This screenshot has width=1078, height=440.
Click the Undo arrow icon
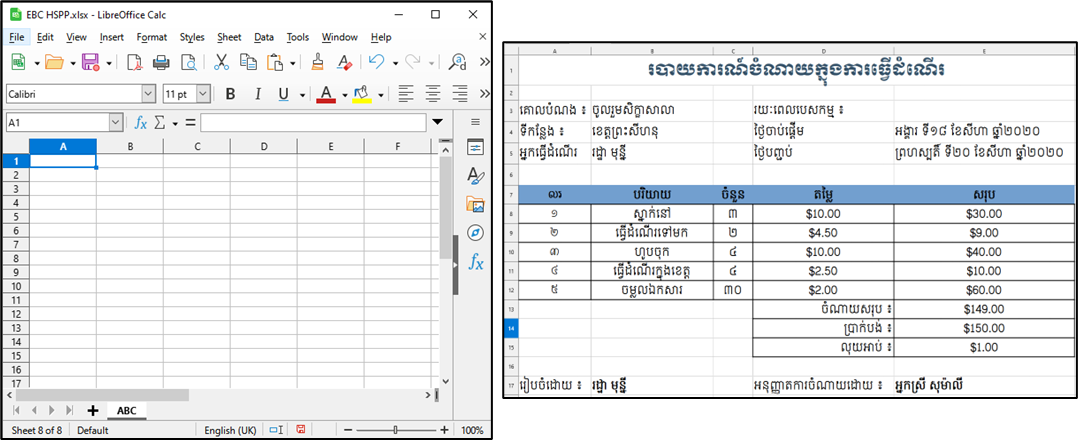[376, 62]
